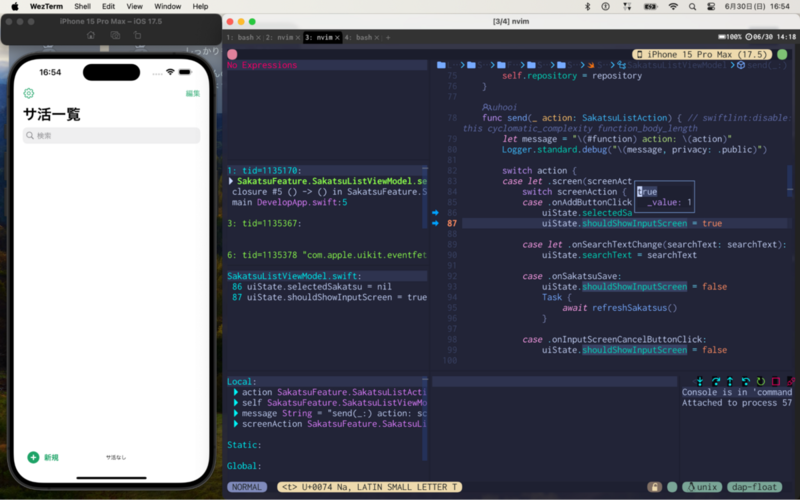This screenshot has height=500, width=800.
Task: Expand the message String variable
Action: [x=236, y=413]
